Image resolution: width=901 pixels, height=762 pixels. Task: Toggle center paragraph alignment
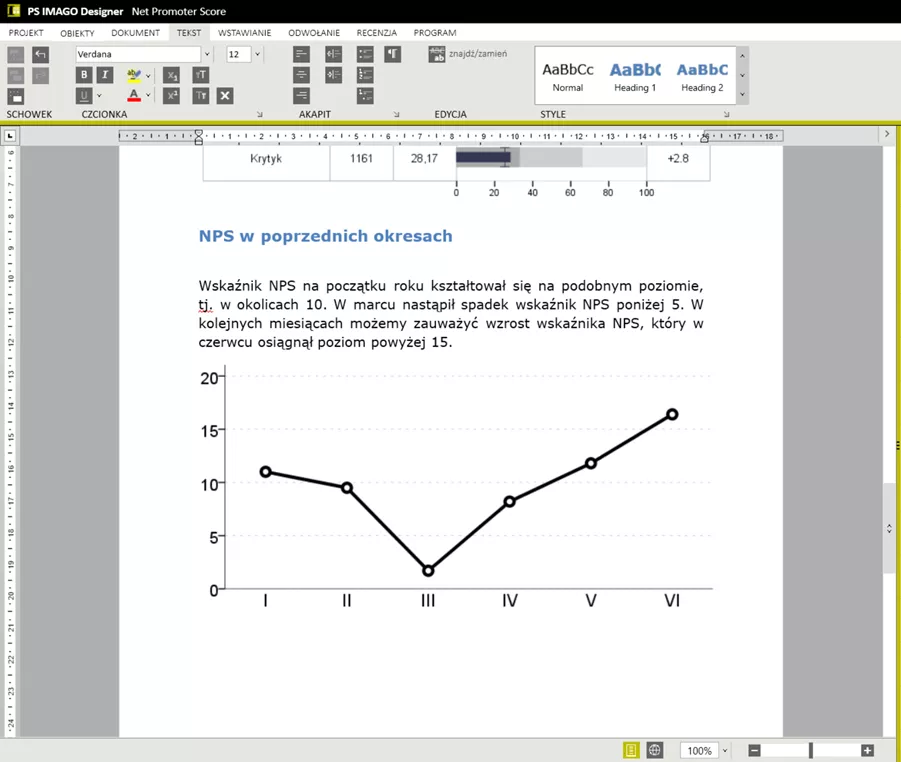pos(299,75)
